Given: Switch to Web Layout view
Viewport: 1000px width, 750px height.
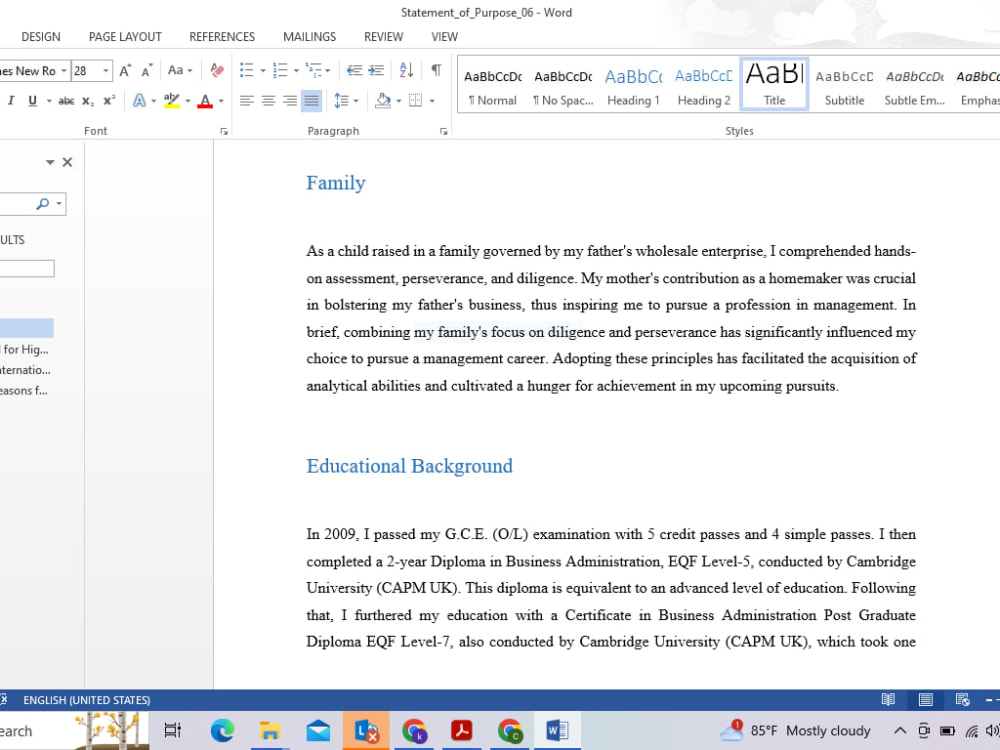Looking at the screenshot, I should coord(962,700).
